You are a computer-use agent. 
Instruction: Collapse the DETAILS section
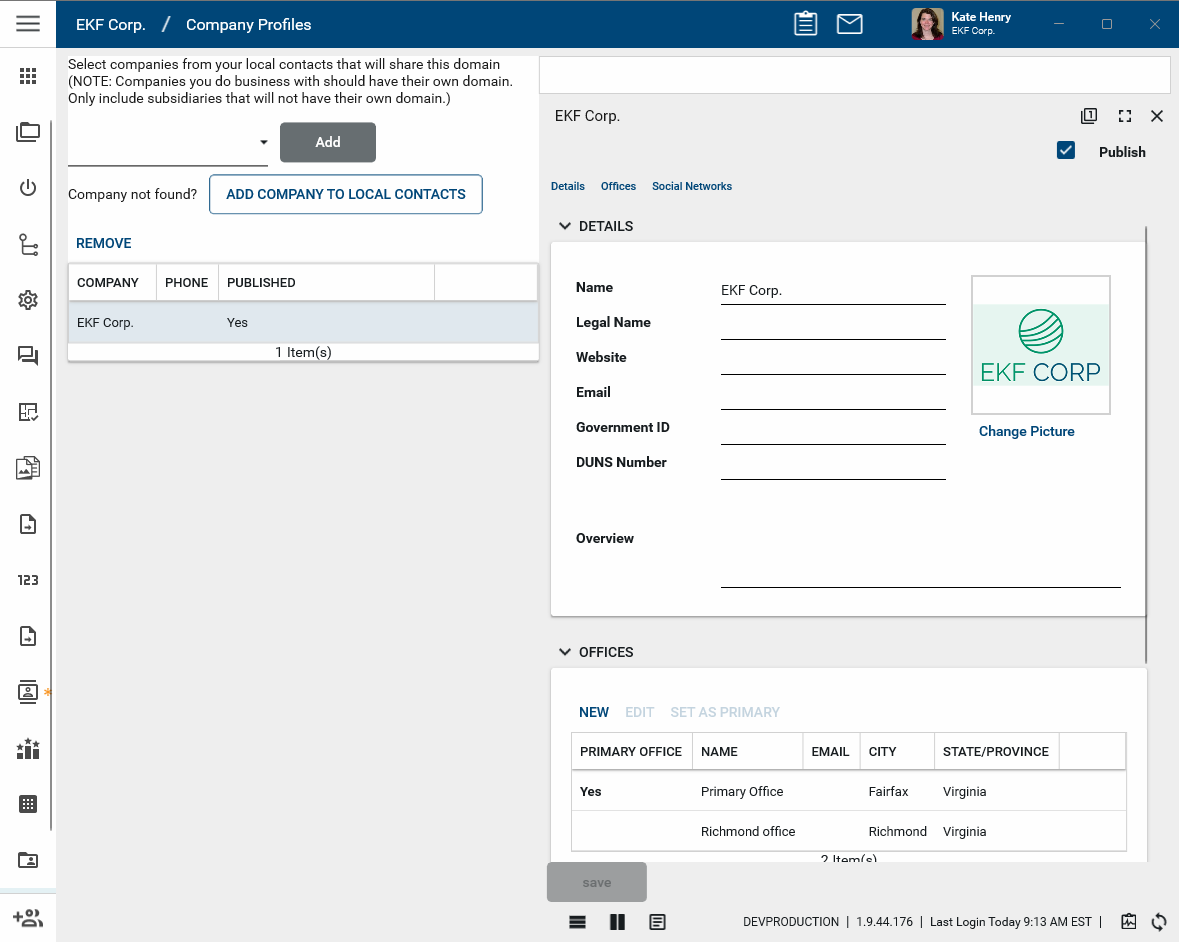[565, 226]
